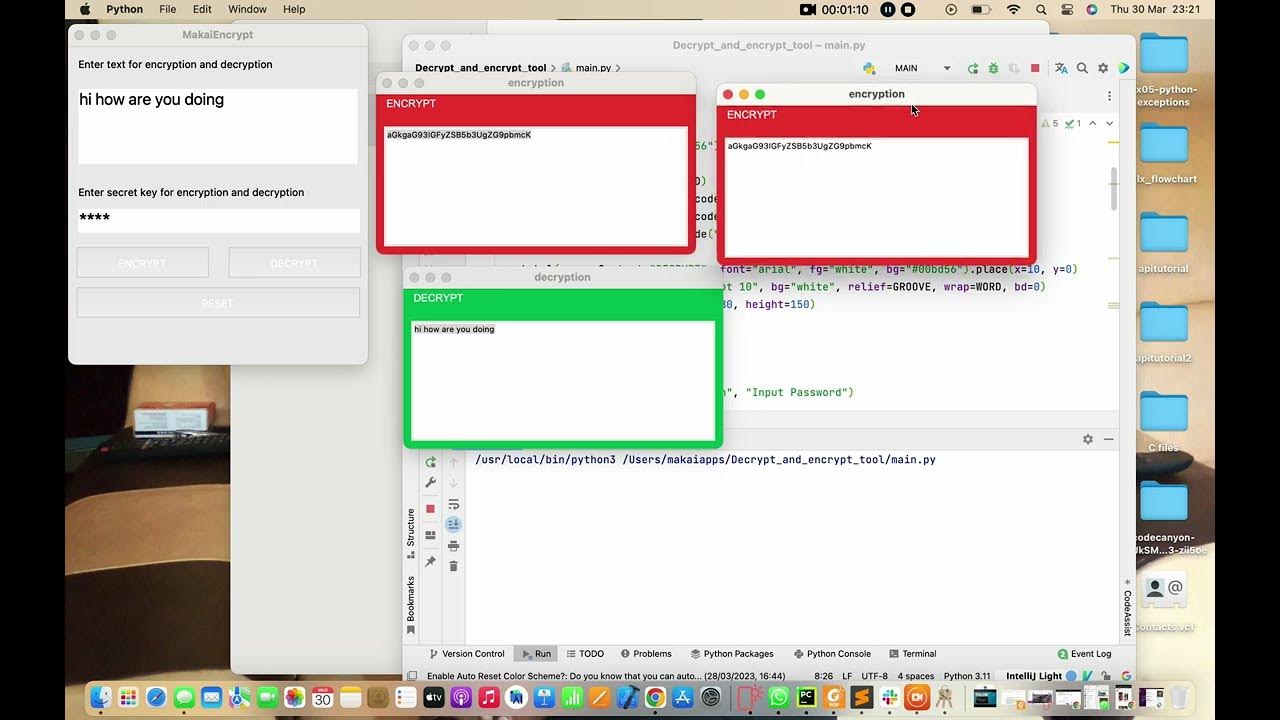
Task: Open the File menu
Action: 167,9
